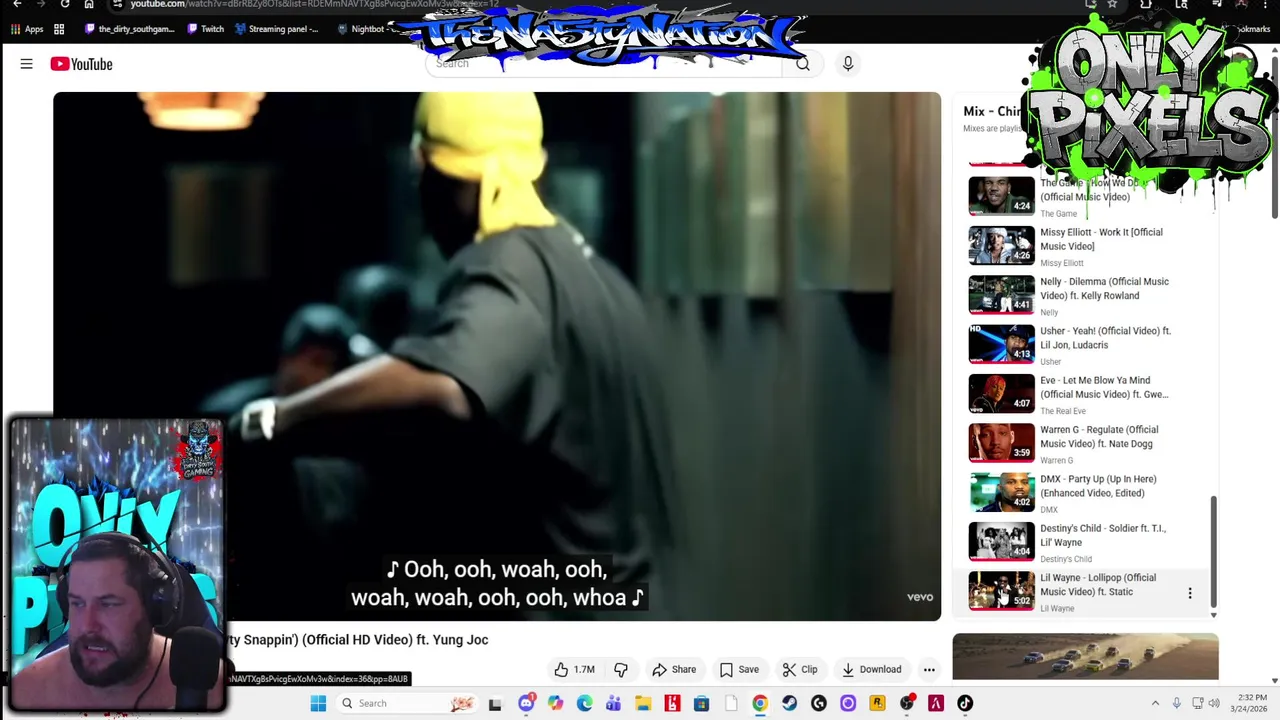This screenshot has height=720, width=1280.
Task: Launch Copilot from the taskbar
Action: [x=555, y=703]
